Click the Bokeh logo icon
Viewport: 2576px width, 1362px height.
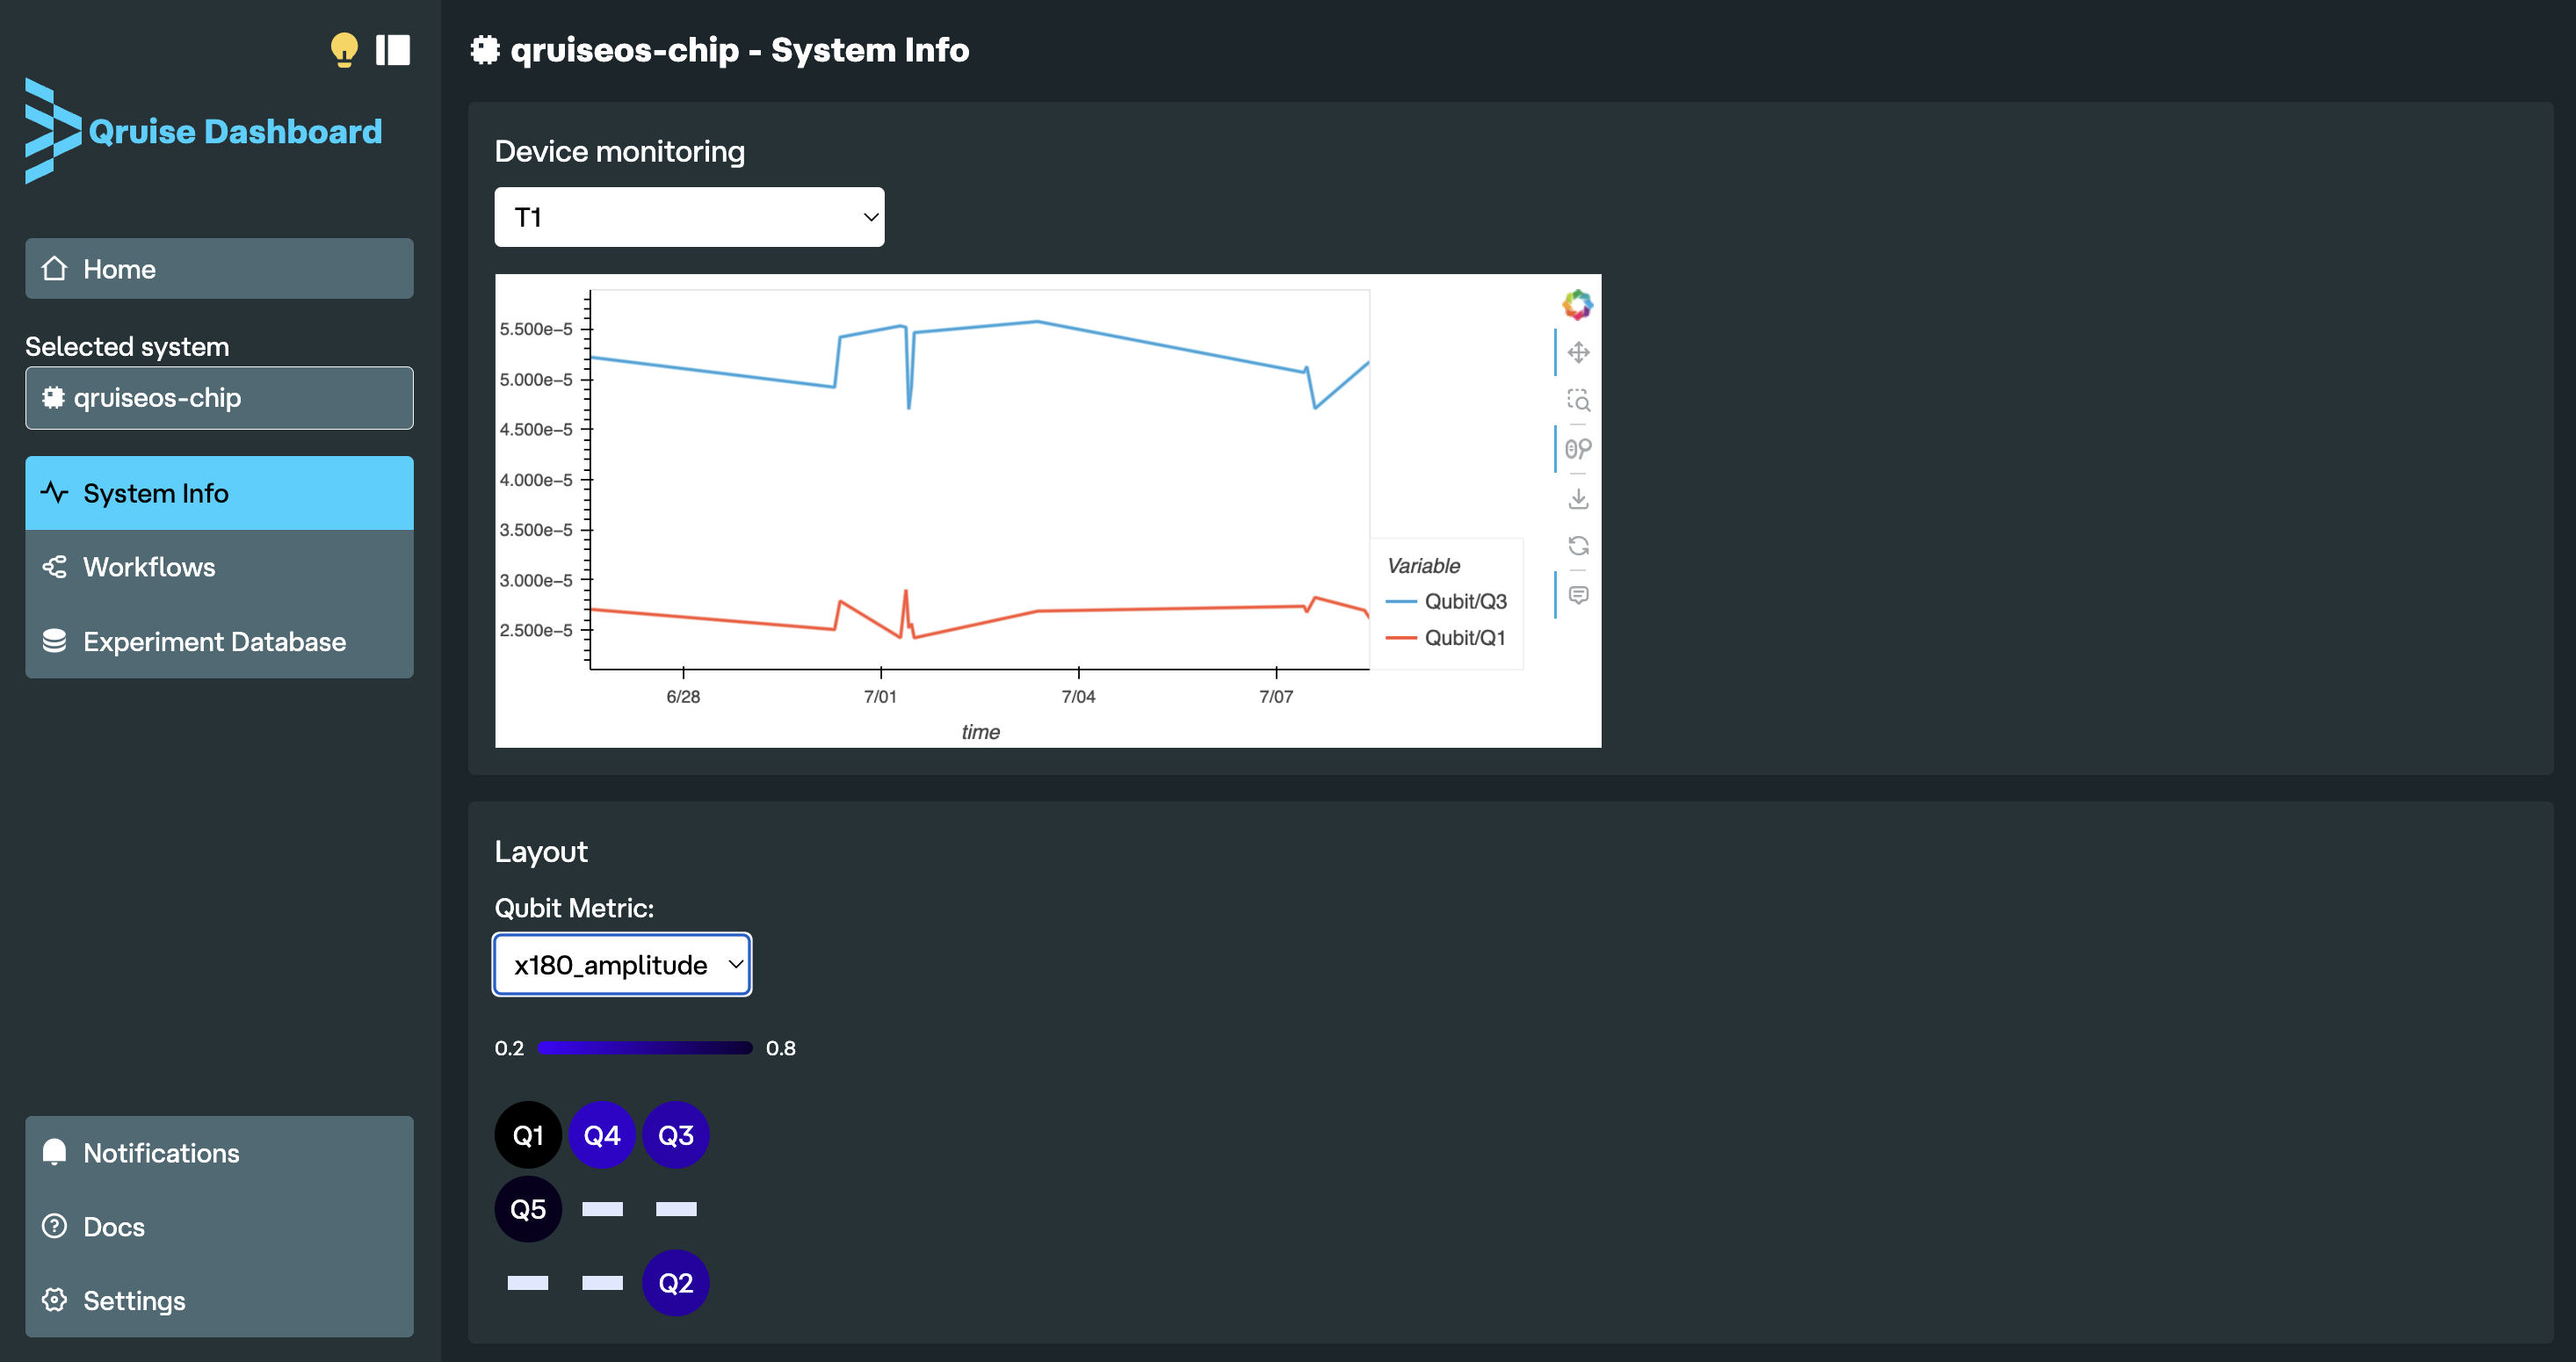pos(1577,304)
